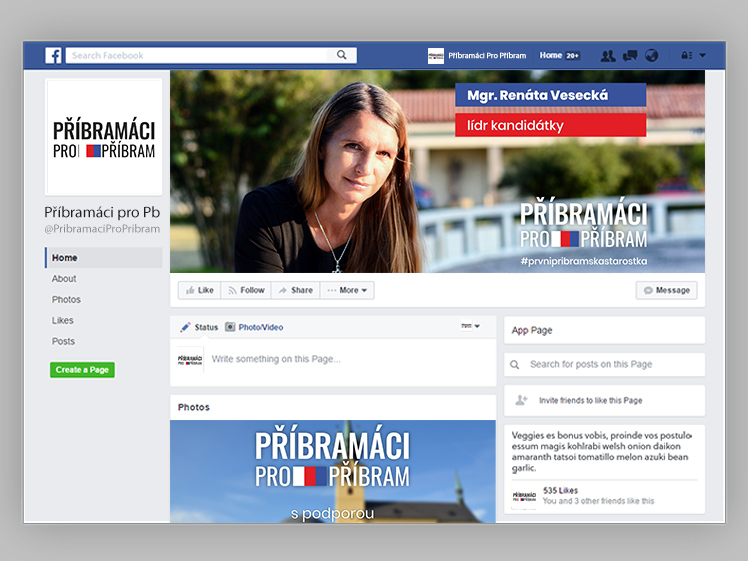The image size is (748, 561).
Task: Click the invite friends person icon
Action: click(x=521, y=400)
